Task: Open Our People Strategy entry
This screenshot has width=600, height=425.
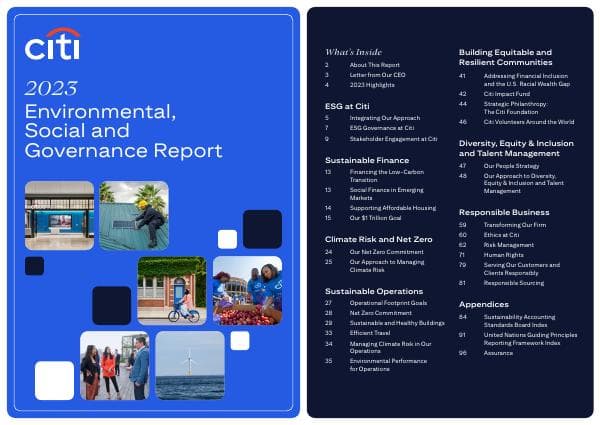Action: (x=511, y=166)
